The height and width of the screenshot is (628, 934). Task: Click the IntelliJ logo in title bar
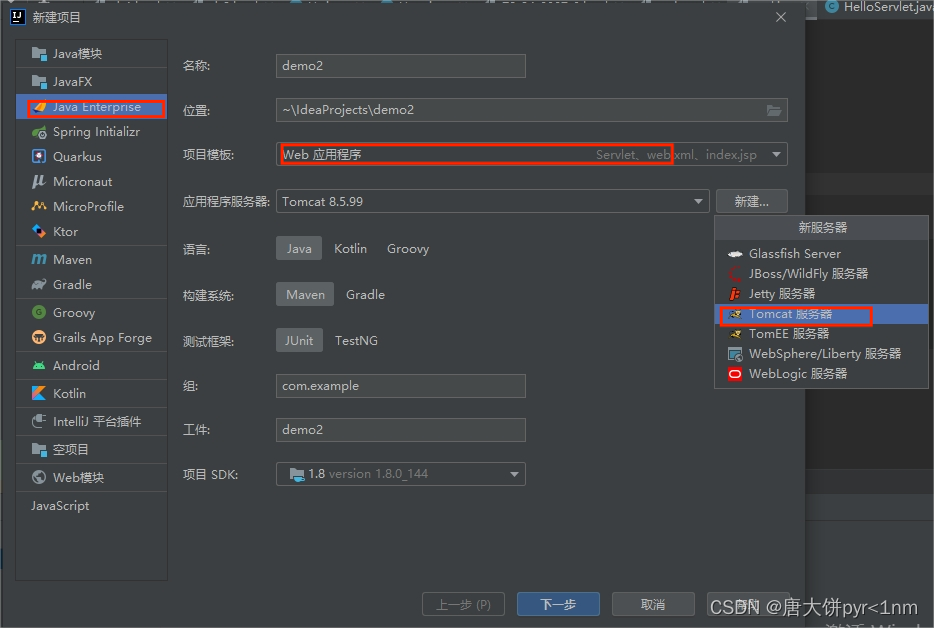[x=18, y=17]
